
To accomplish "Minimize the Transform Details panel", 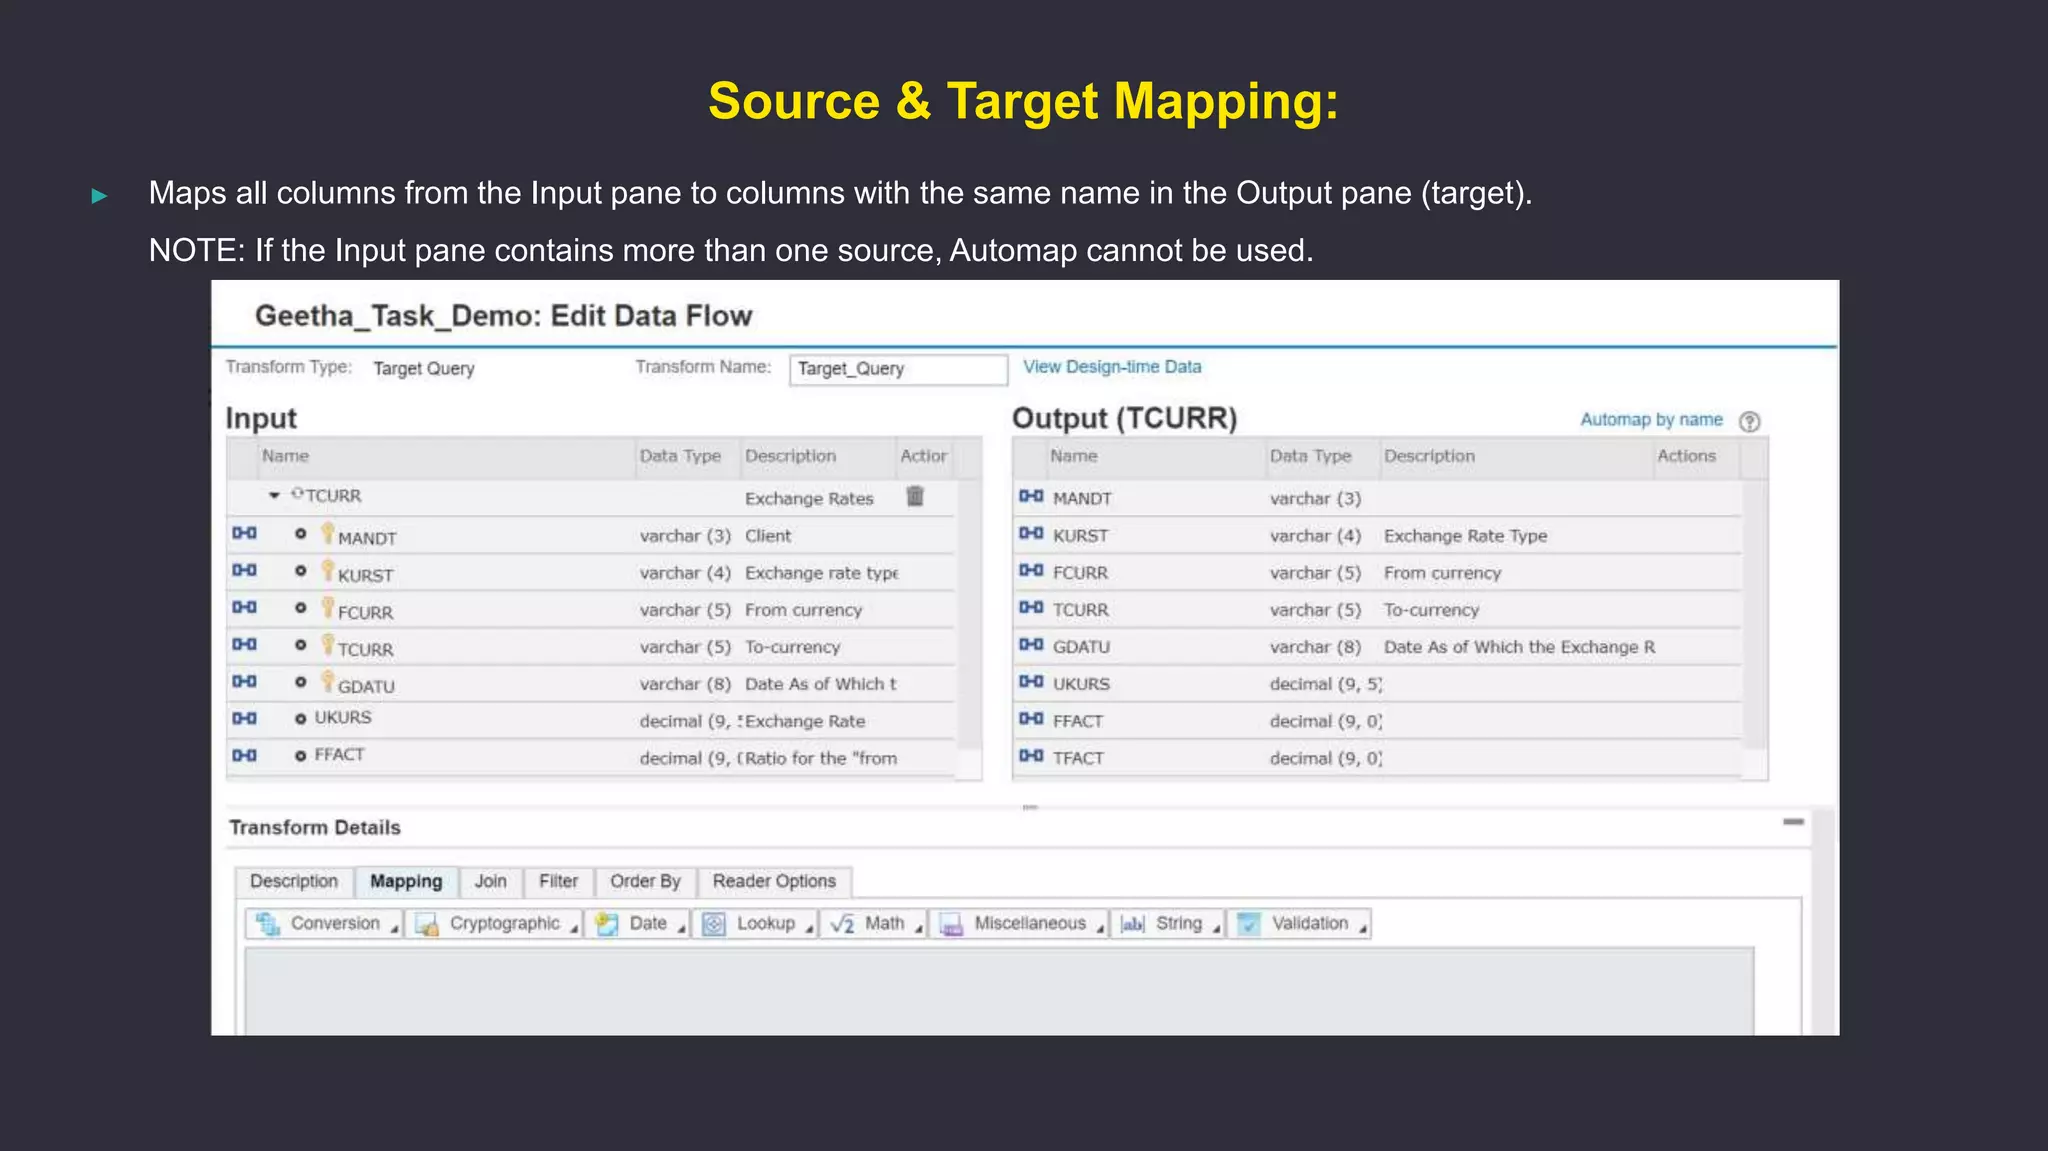I will (x=1793, y=822).
